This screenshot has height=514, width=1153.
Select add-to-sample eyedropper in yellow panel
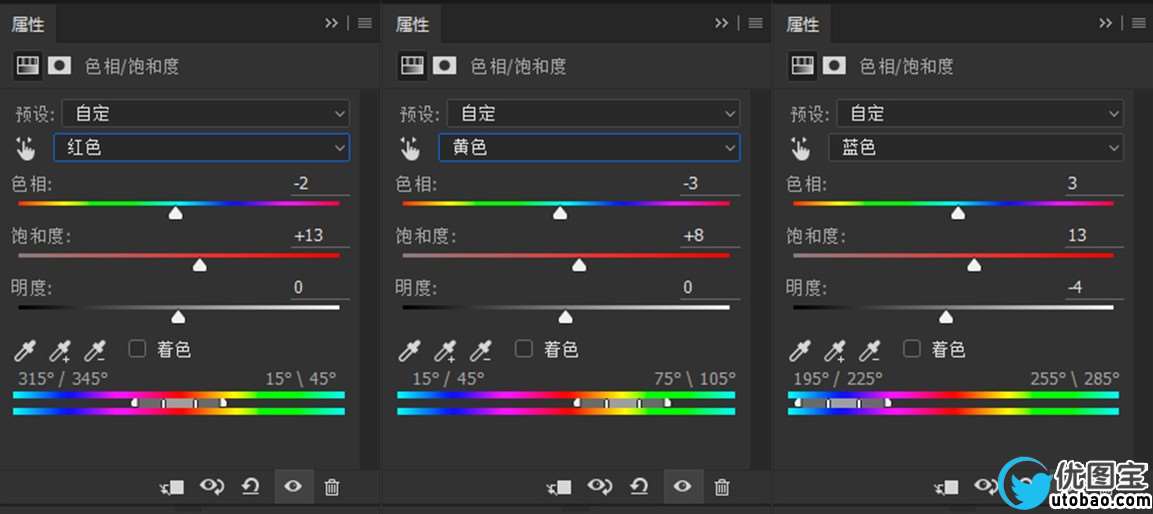445,351
